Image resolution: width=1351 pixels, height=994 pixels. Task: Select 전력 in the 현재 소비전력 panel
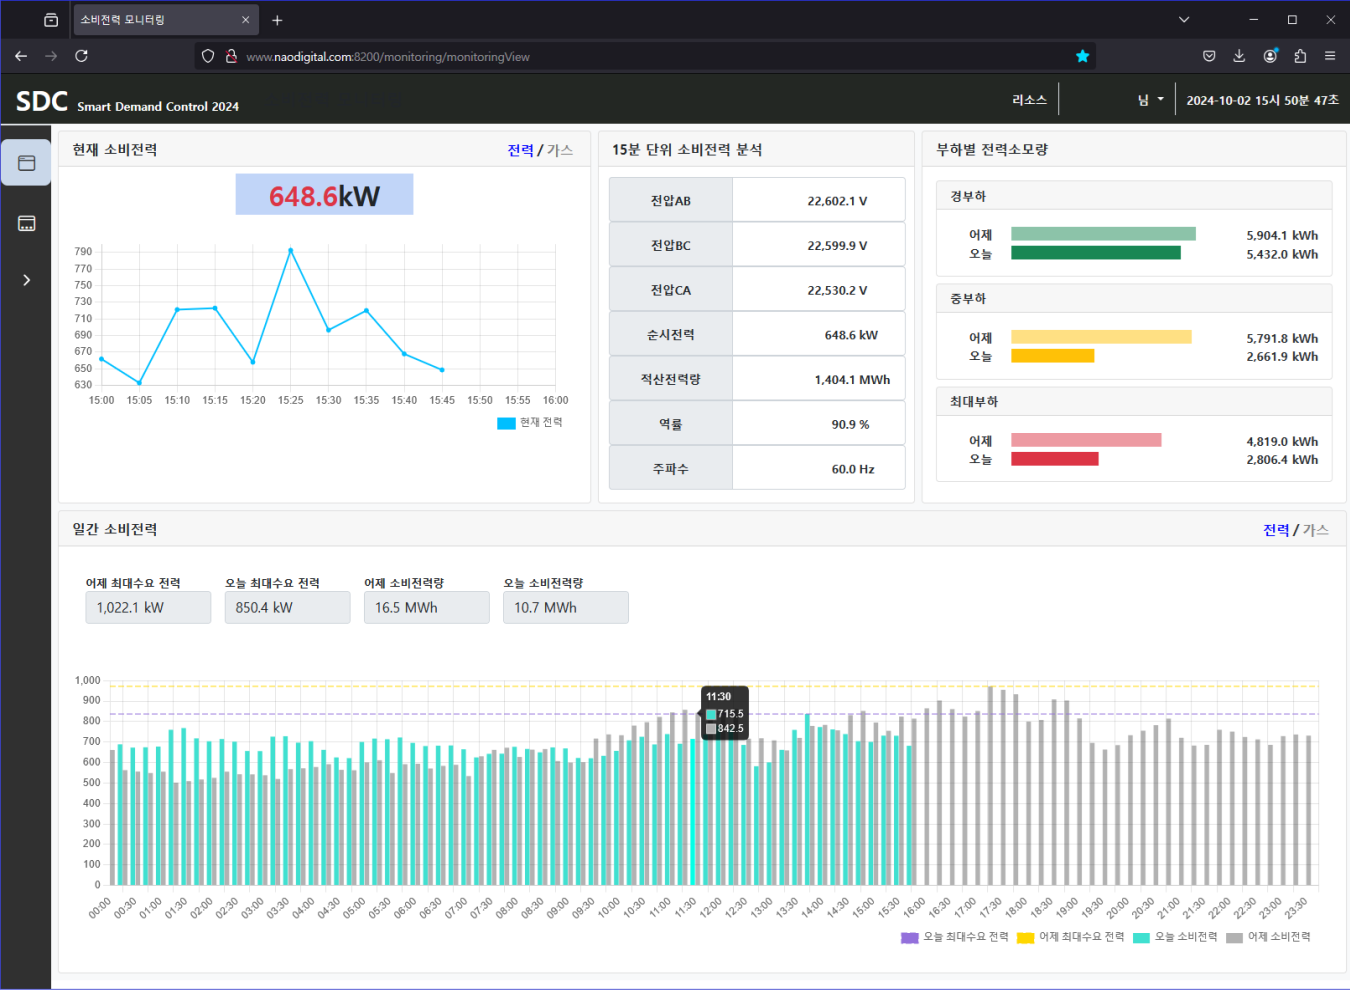point(520,150)
